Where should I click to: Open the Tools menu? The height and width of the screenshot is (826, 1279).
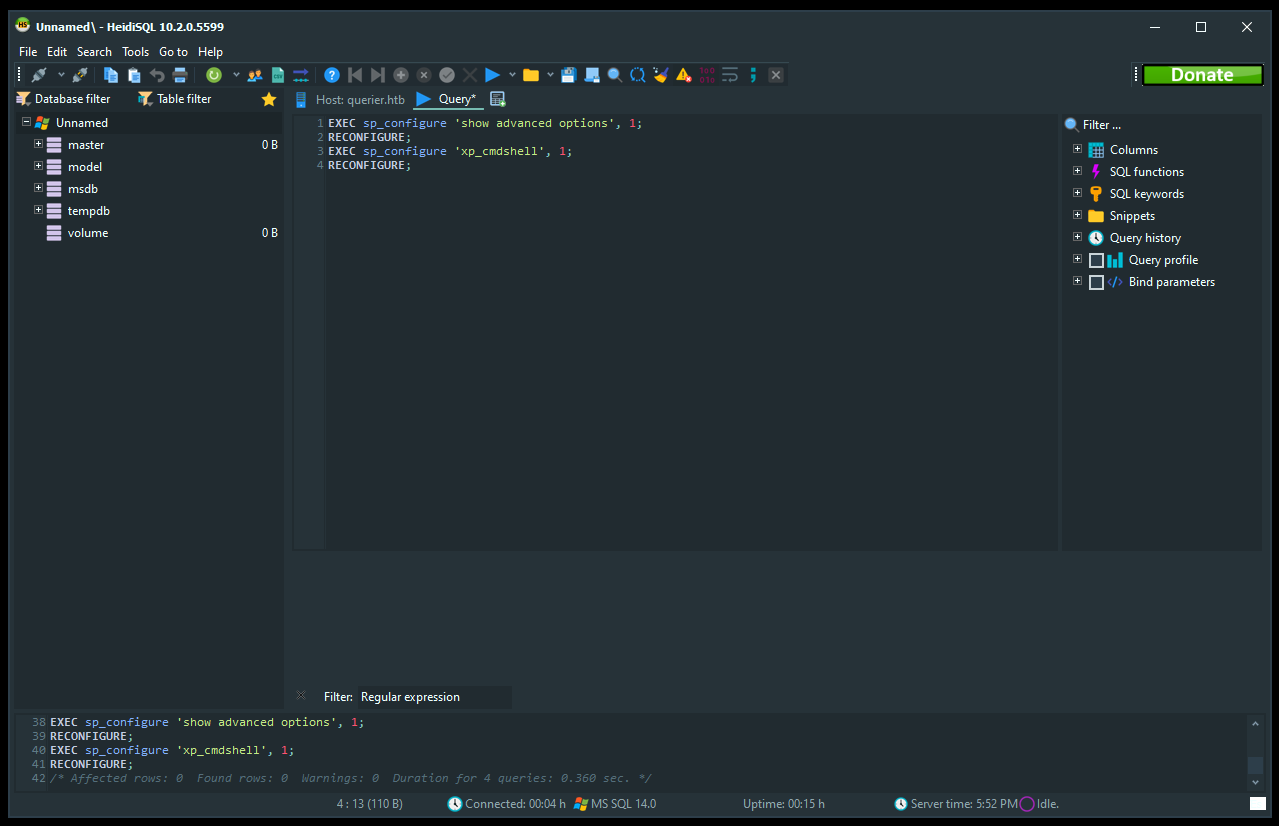[x=135, y=52]
